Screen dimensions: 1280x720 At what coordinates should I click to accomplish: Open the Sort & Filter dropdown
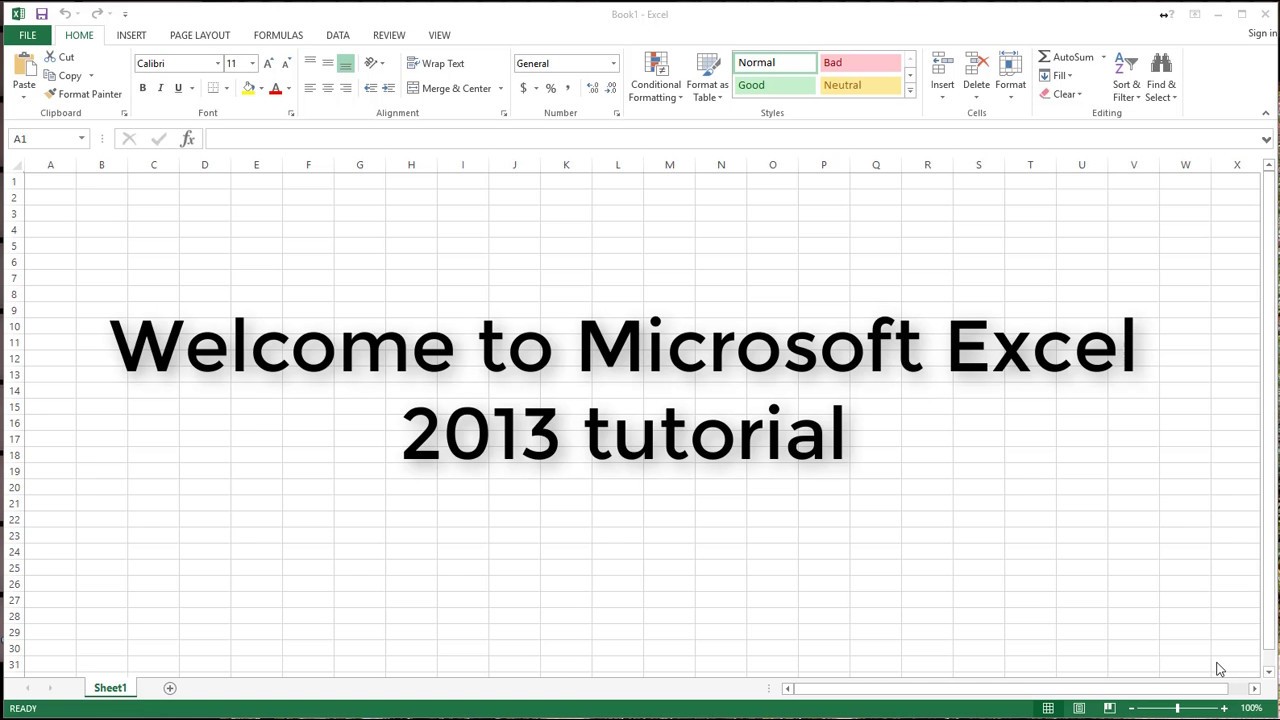[x=1127, y=77]
